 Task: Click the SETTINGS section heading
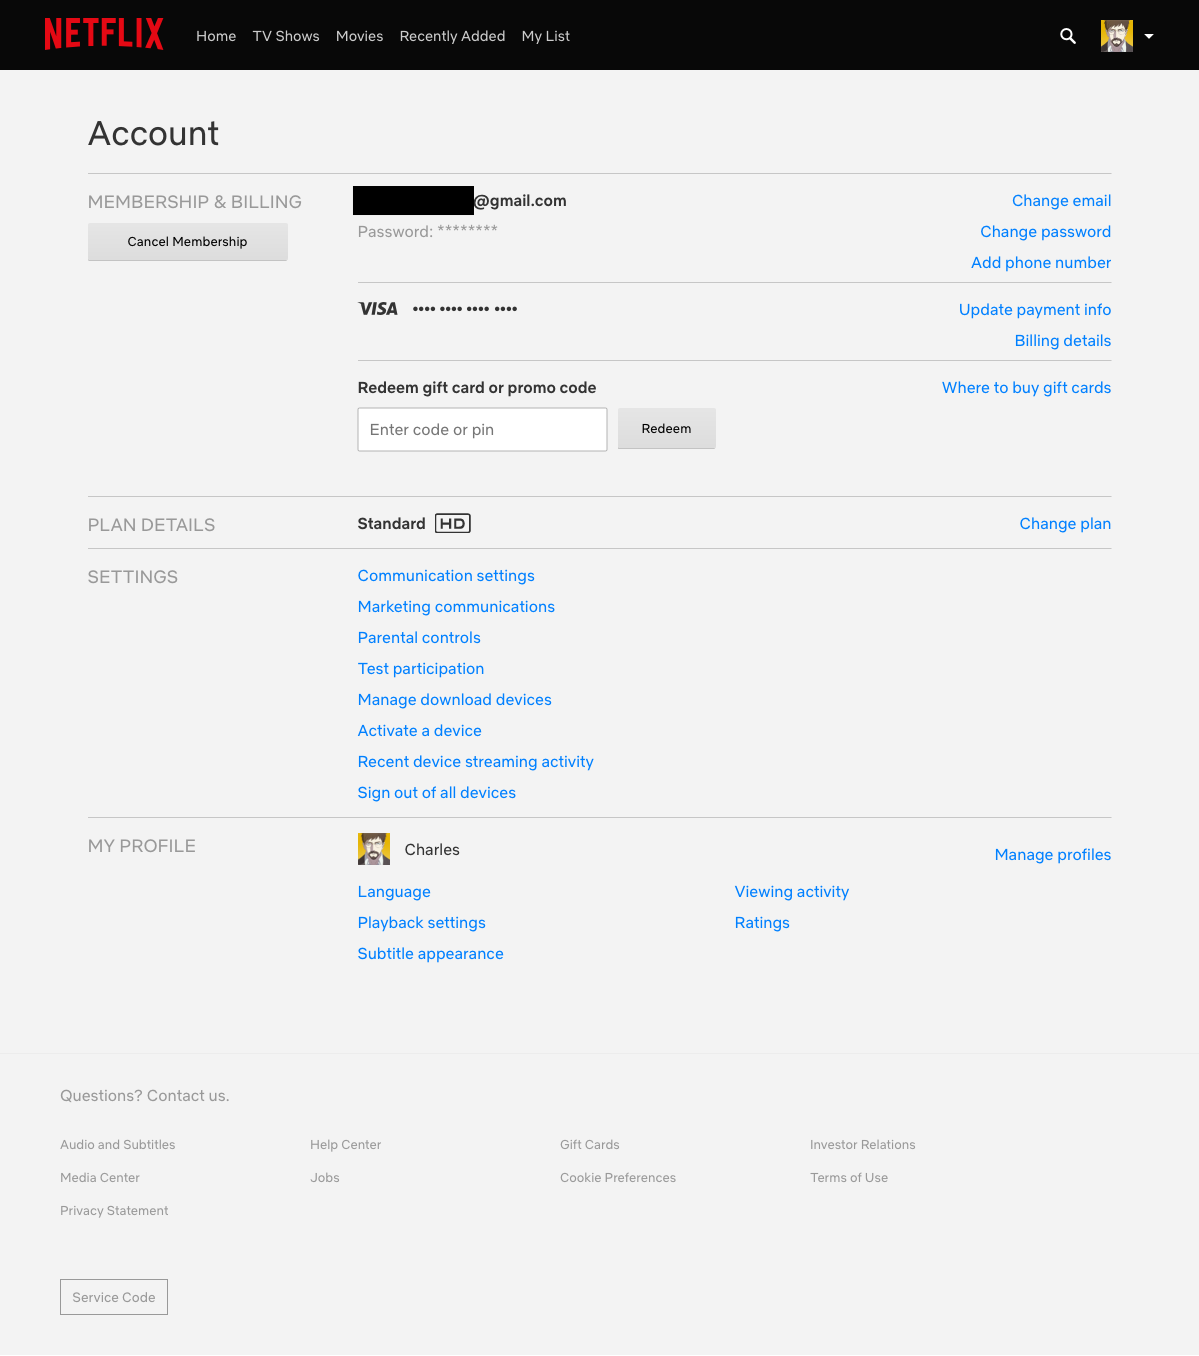click(133, 577)
